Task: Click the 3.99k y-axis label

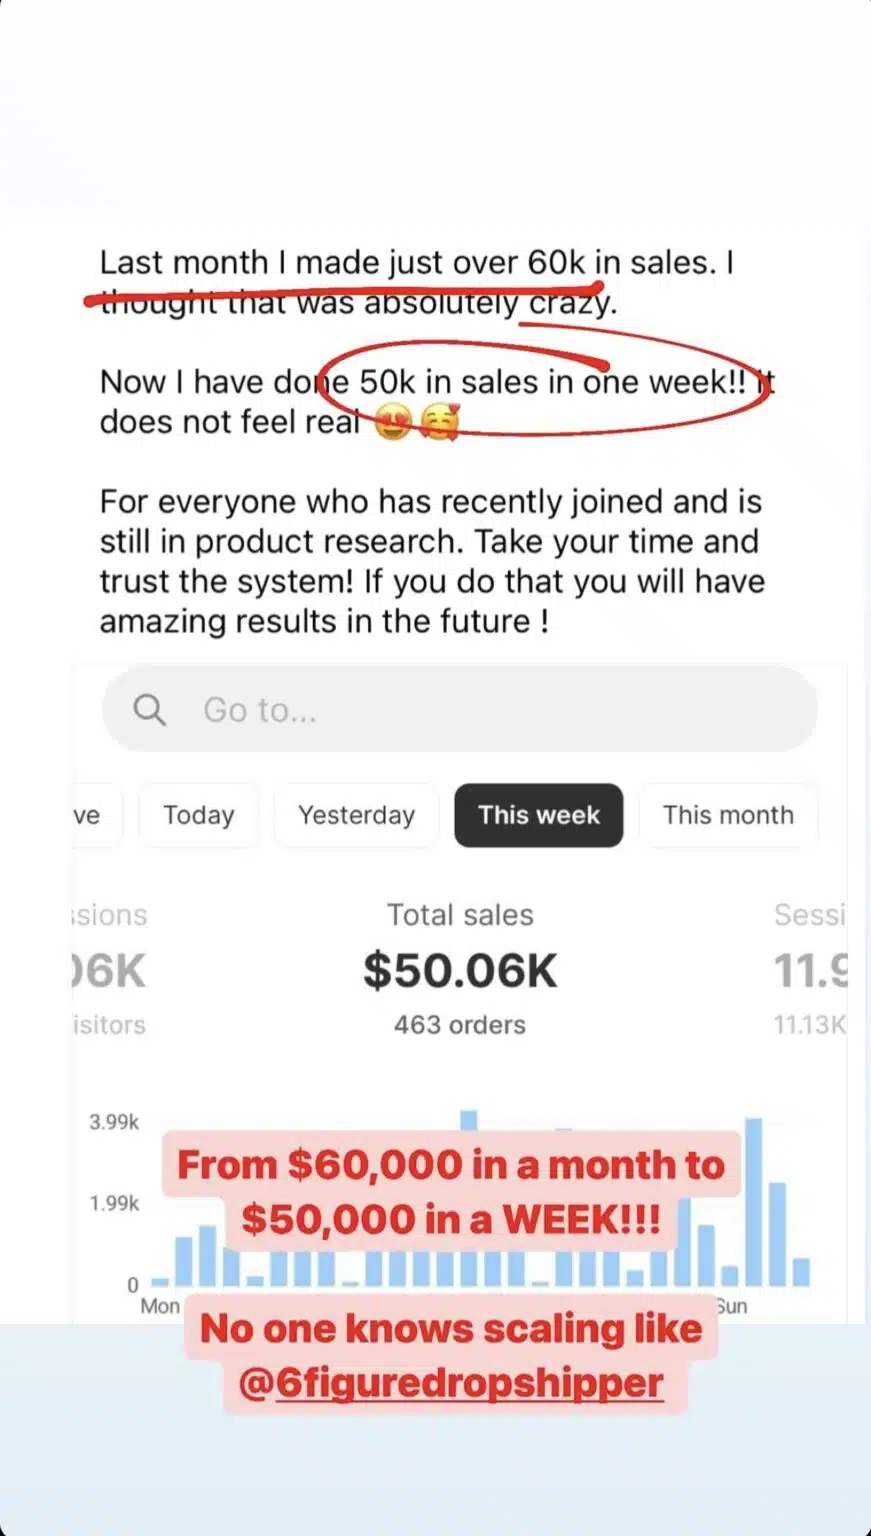Action: point(114,1122)
